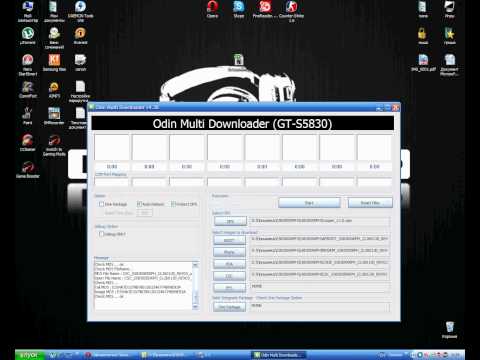Click the EFS file select button
The height and width of the screenshot is (360, 480).
click(229, 287)
